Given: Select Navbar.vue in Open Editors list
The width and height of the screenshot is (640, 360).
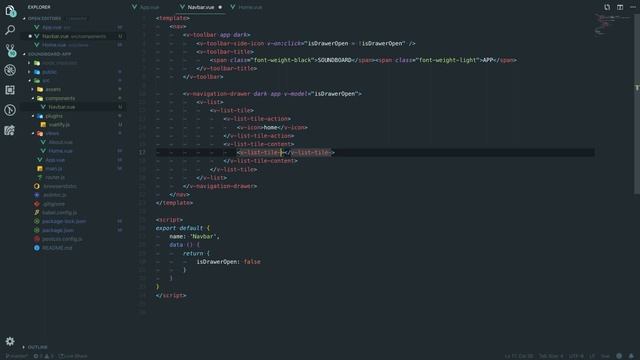Looking at the screenshot, I should [73, 36].
